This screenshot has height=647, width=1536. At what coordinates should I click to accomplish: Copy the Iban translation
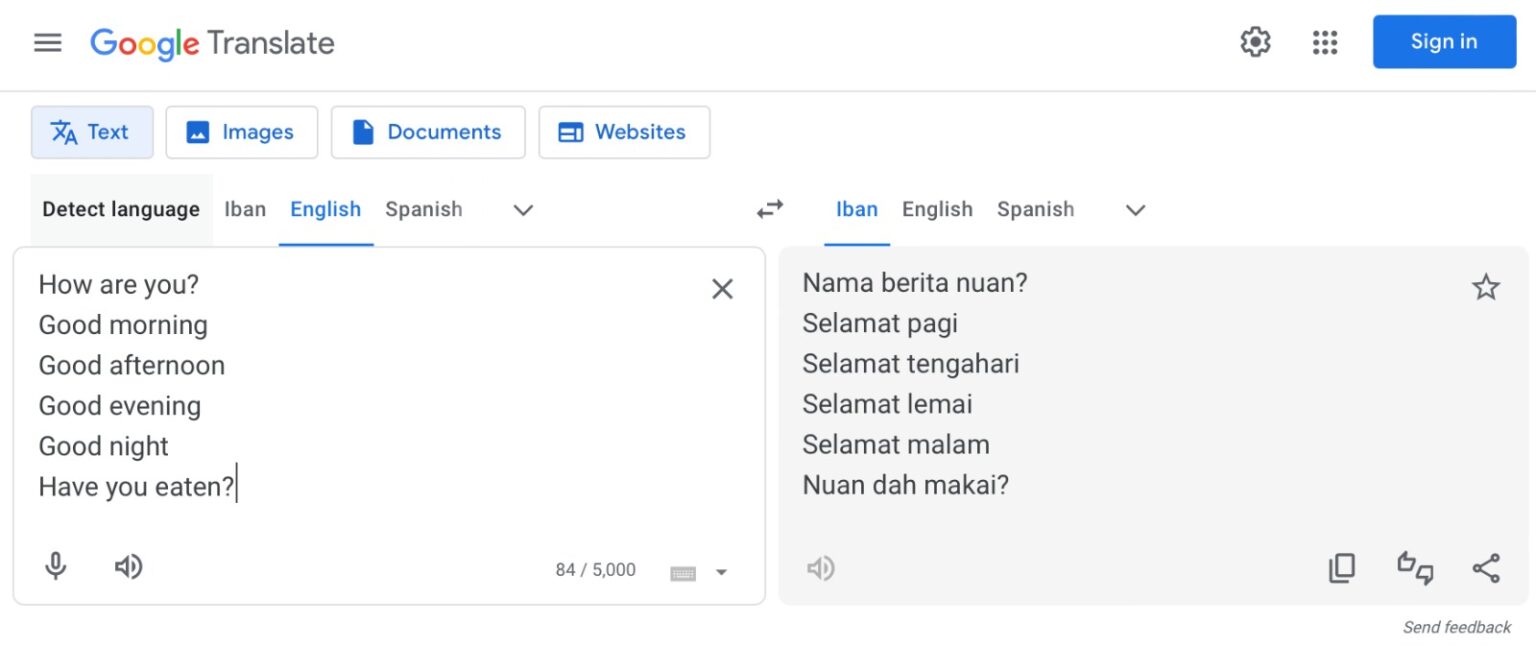point(1342,568)
